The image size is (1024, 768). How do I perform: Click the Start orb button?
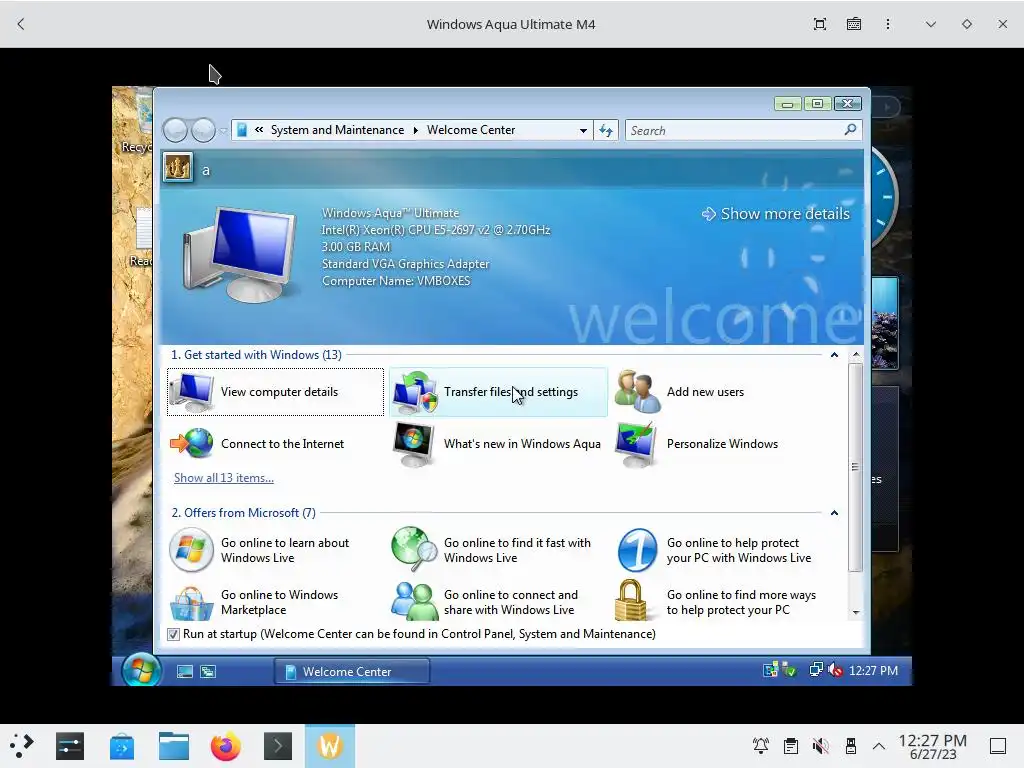141,670
